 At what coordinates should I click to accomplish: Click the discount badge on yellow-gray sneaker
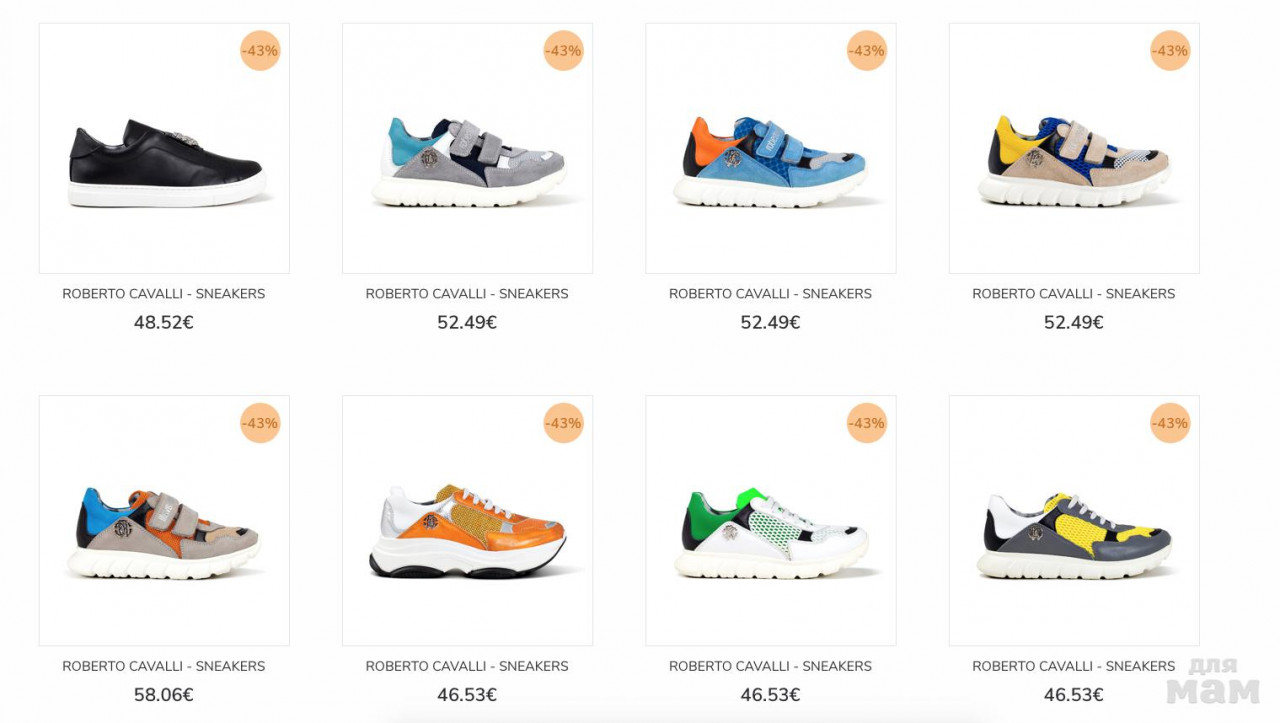[x=1170, y=423]
